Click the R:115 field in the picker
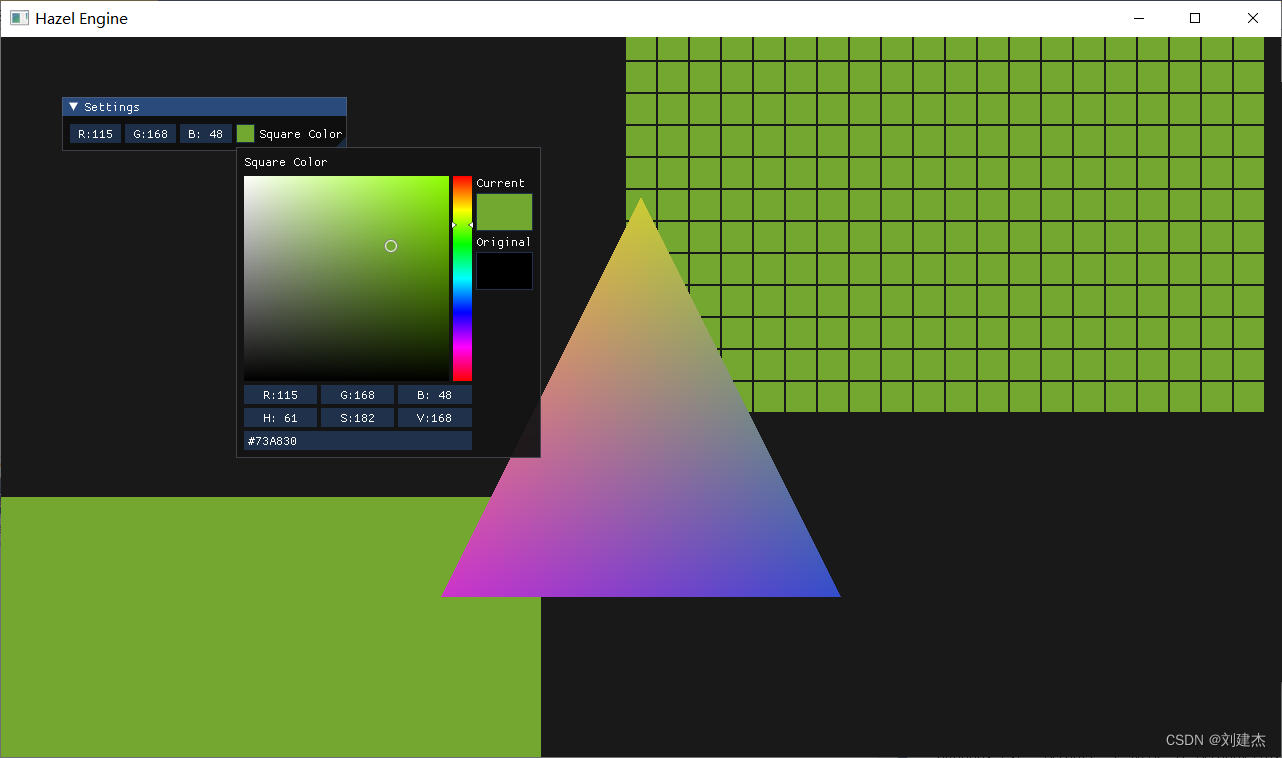Screen dimensions: 1282x758 tap(280, 394)
